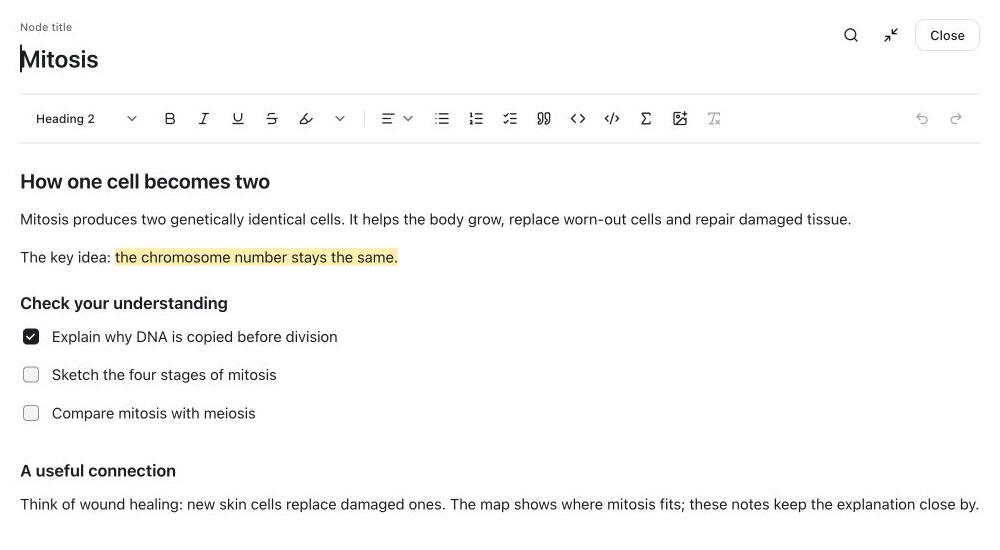The width and height of the screenshot is (1000, 550).
Task: Click the Close button
Action: click(947, 35)
